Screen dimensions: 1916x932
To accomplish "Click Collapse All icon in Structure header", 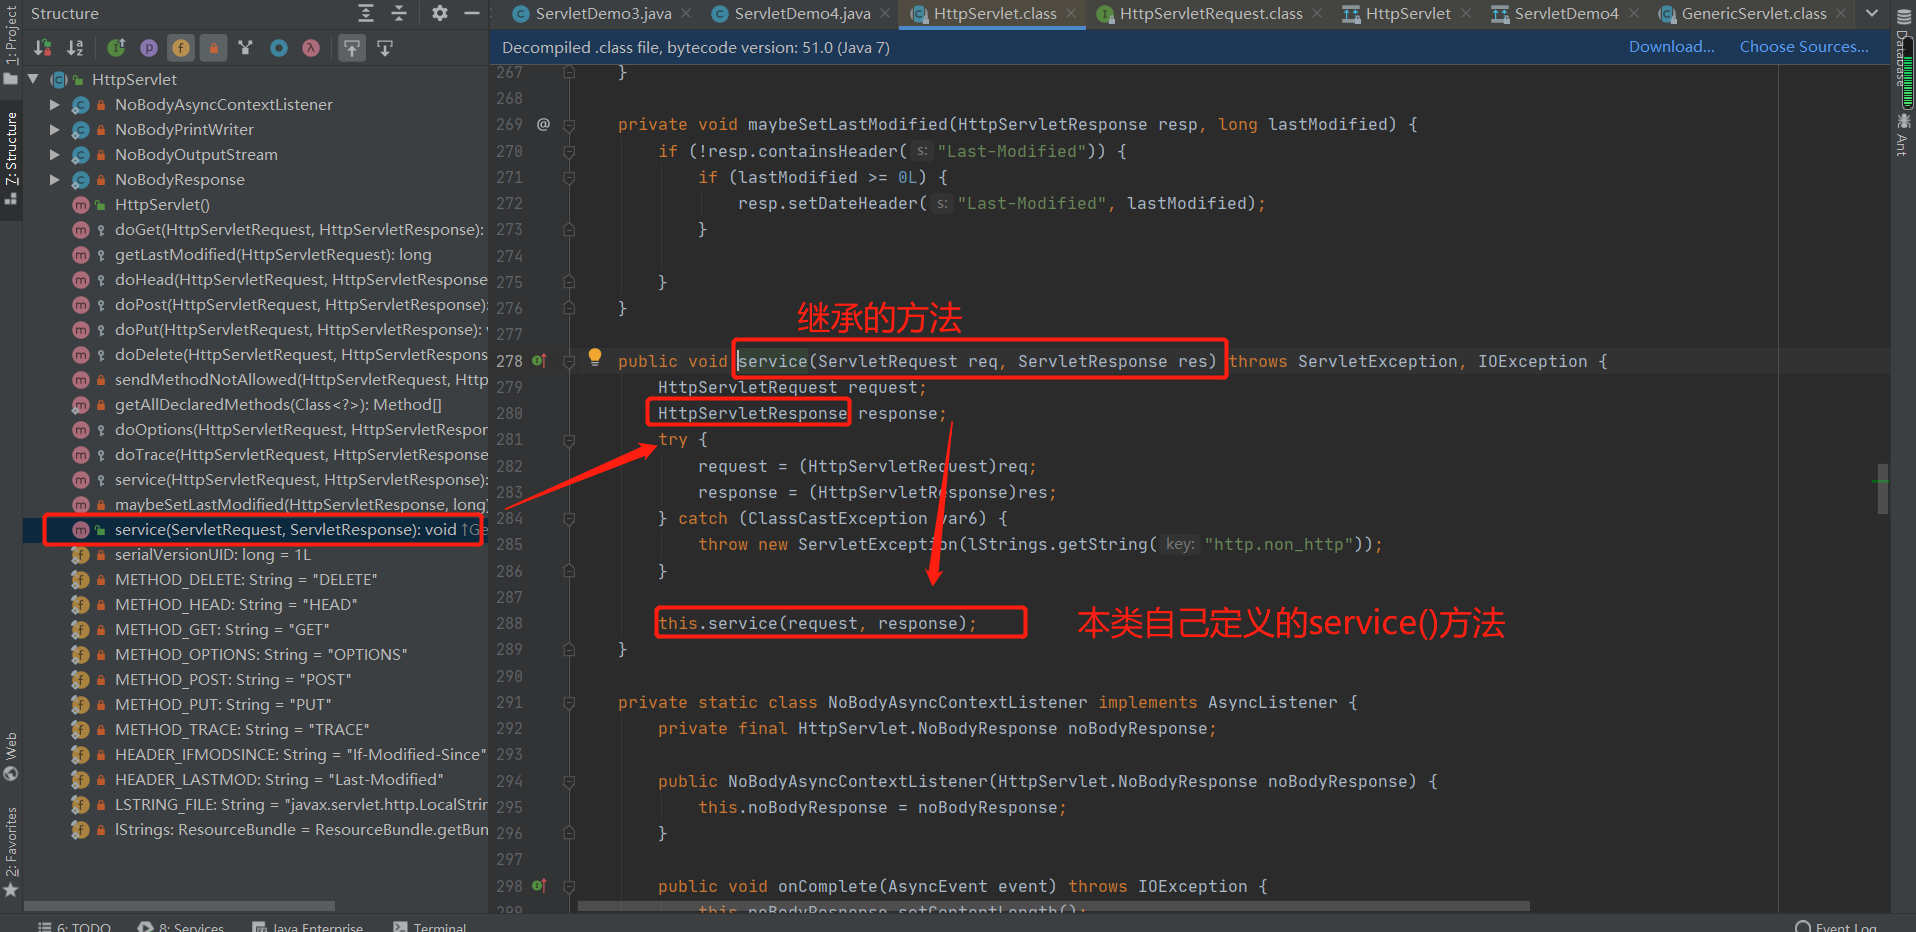I will tap(399, 13).
